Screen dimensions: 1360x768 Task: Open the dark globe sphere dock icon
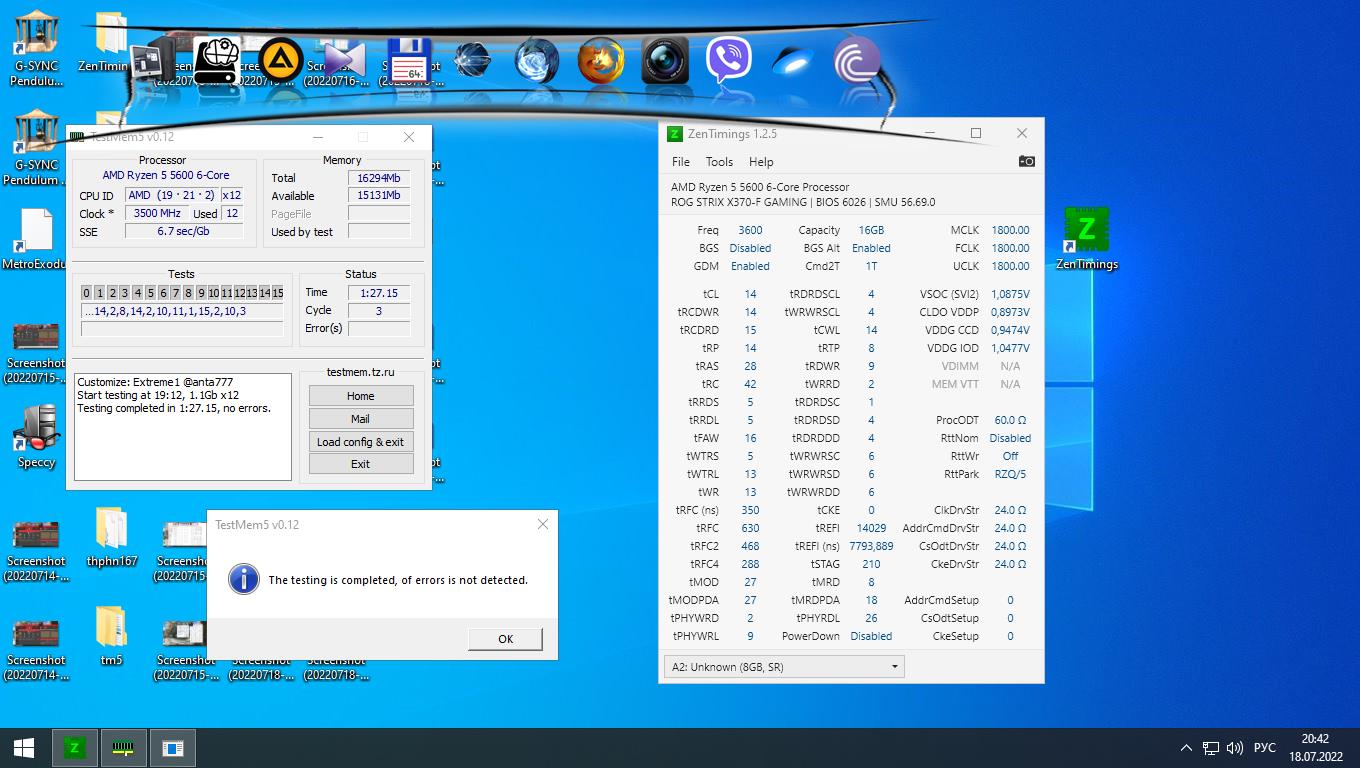(472, 60)
